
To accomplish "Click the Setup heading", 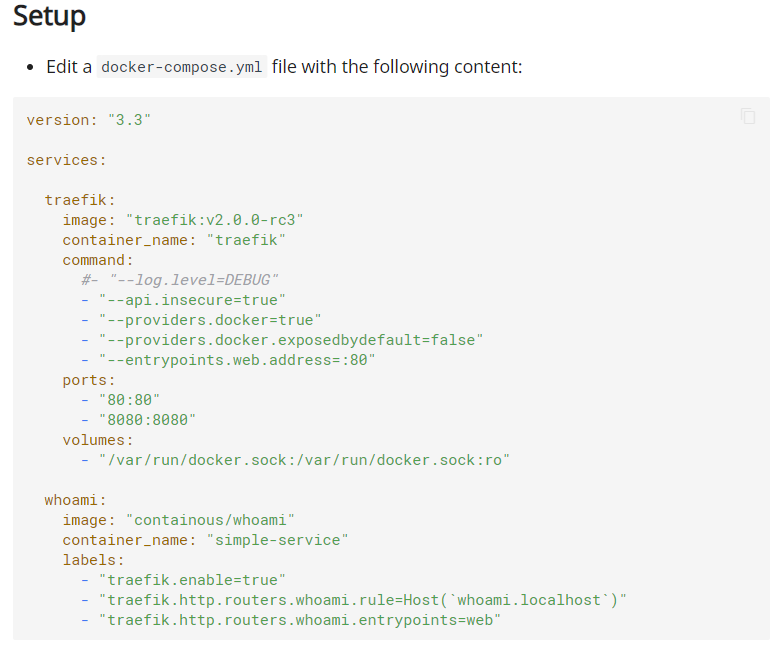I will point(49,16).
